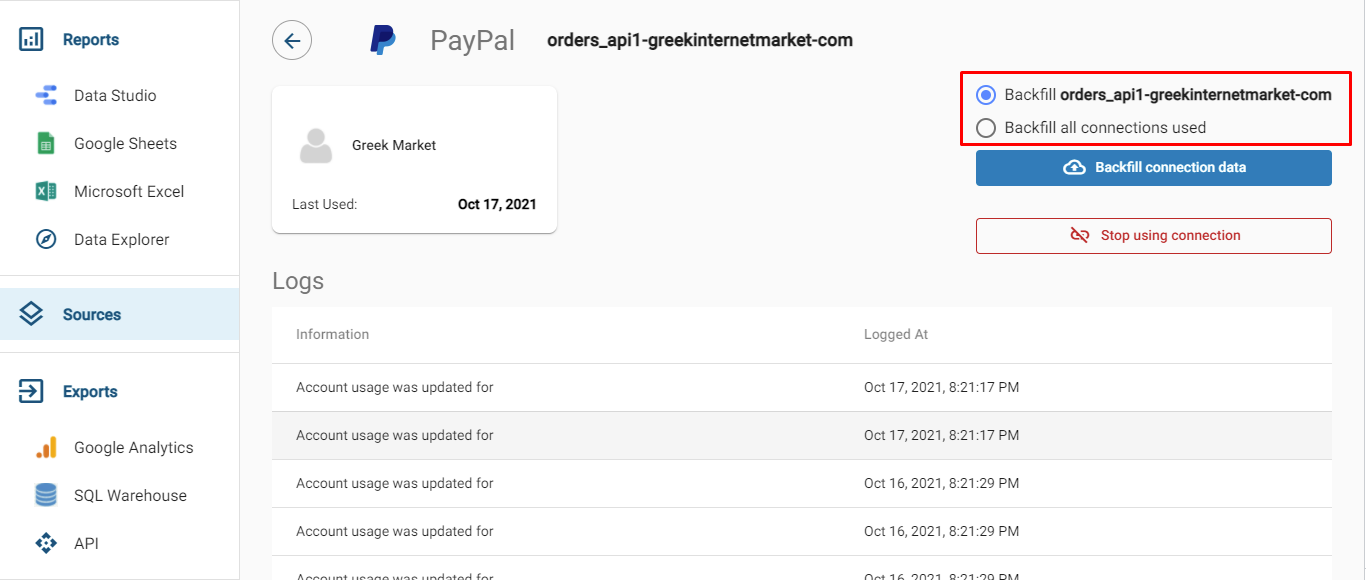Image resolution: width=1366 pixels, height=580 pixels.
Task: Click the Information column header
Action: (x=332, y=335)
